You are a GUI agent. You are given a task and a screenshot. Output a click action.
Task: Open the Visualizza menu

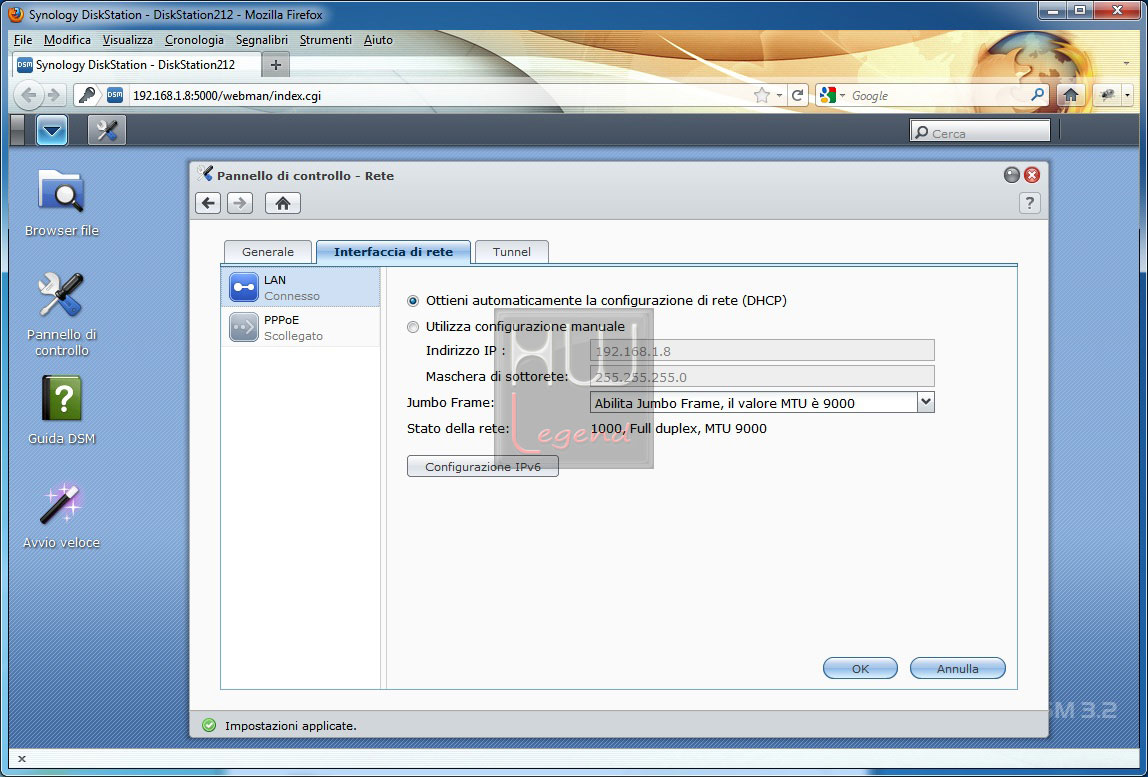(x=128, y=40)
